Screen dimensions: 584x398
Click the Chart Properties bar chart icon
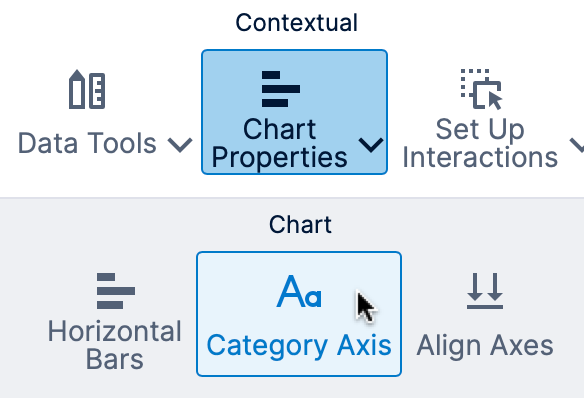click(x=281, y=89)
